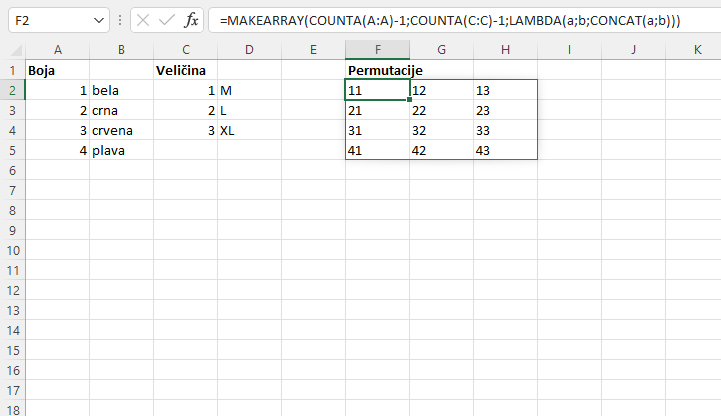721x416 pixels.
Task: Click the Boja header cell
Action: [57, 70]
